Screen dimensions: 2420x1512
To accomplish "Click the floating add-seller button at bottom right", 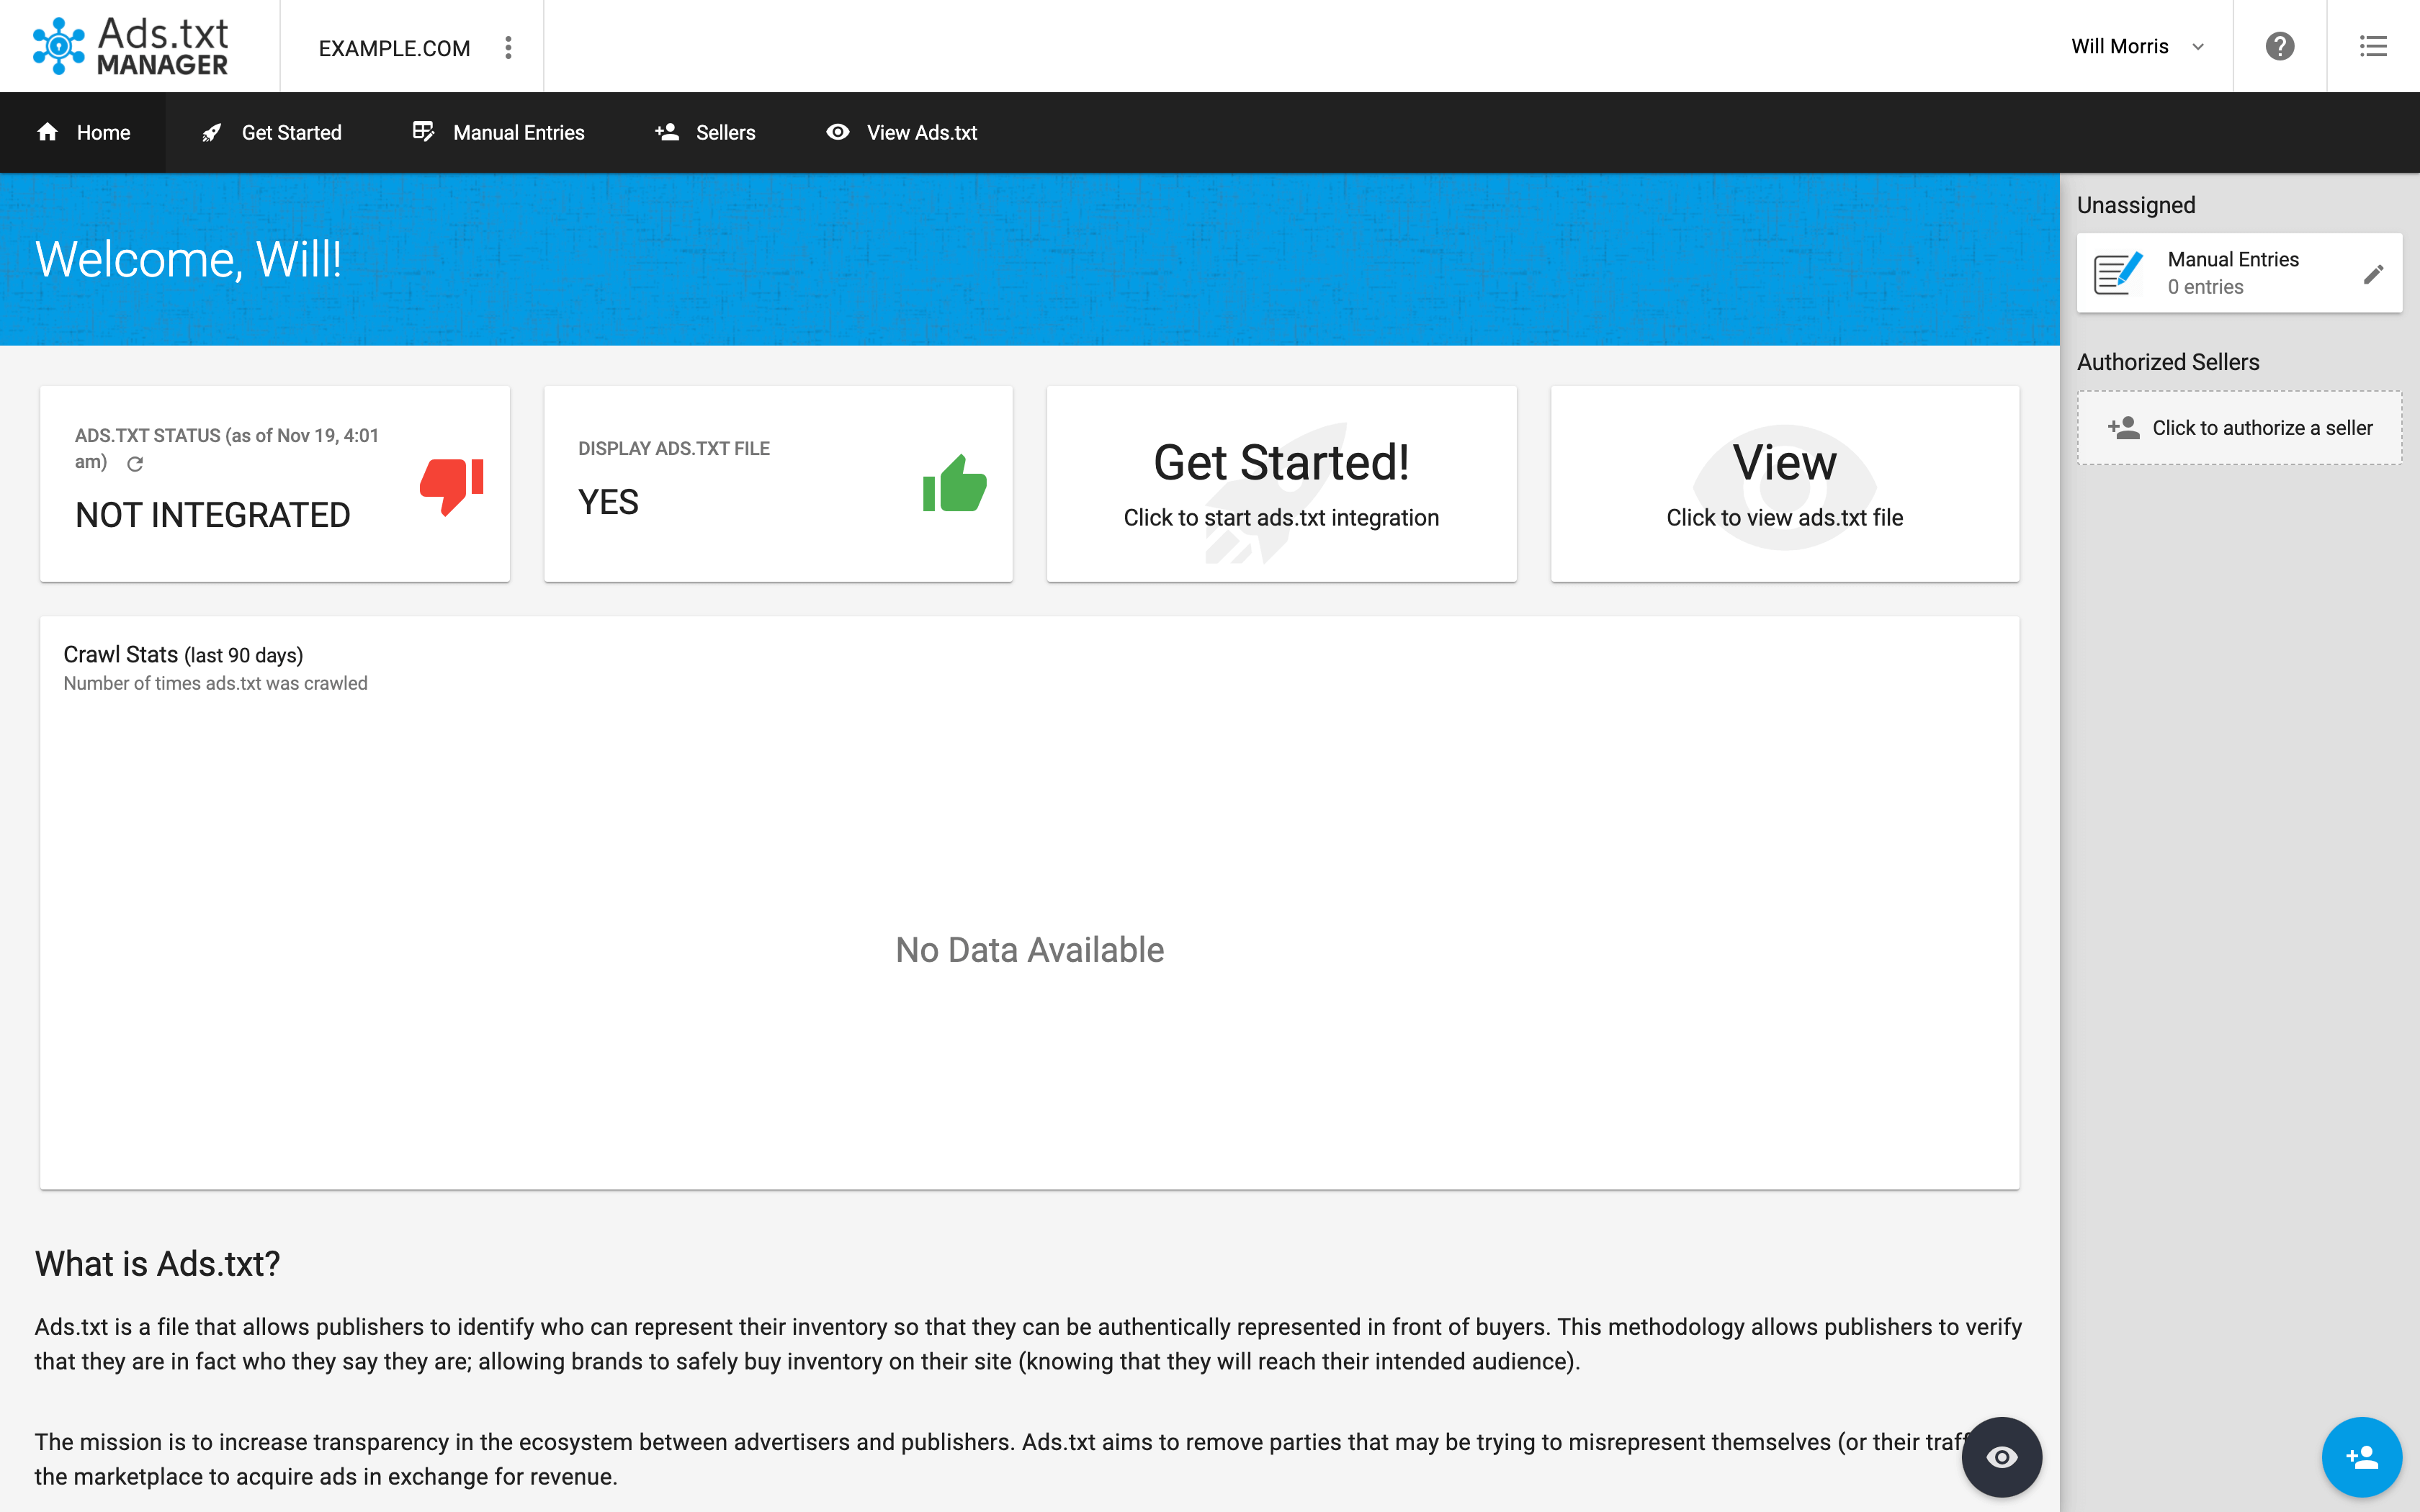I will coord(2362,1457).
